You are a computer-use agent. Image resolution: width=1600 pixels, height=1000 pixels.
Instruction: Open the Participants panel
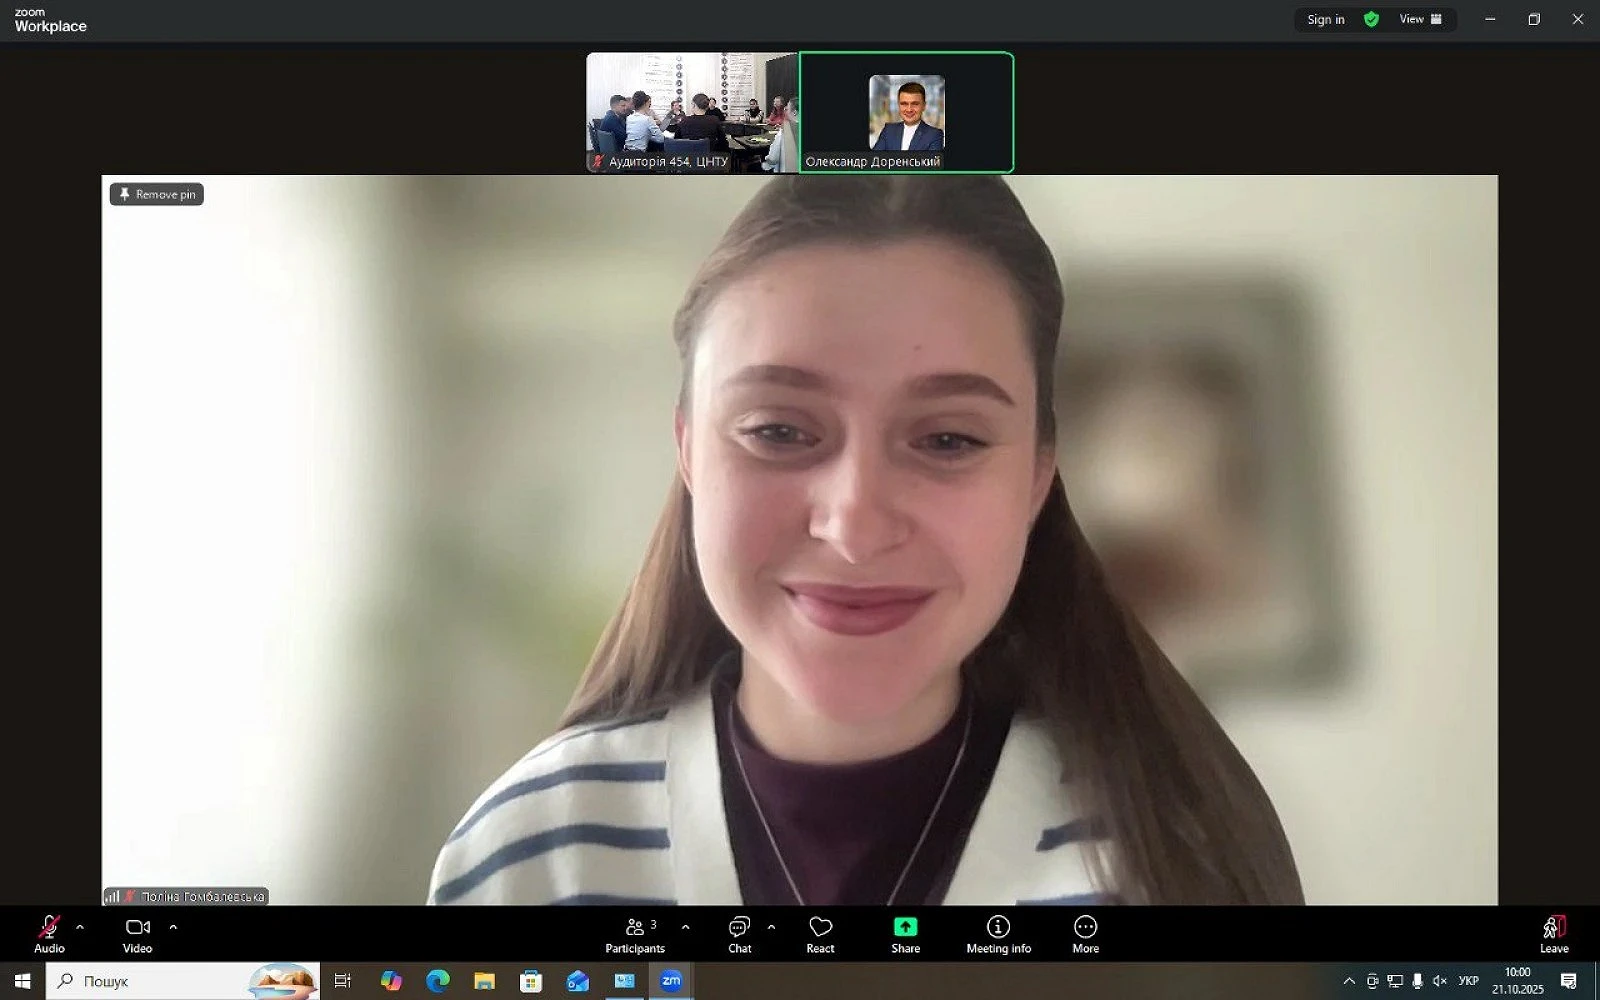pos(635,934)
